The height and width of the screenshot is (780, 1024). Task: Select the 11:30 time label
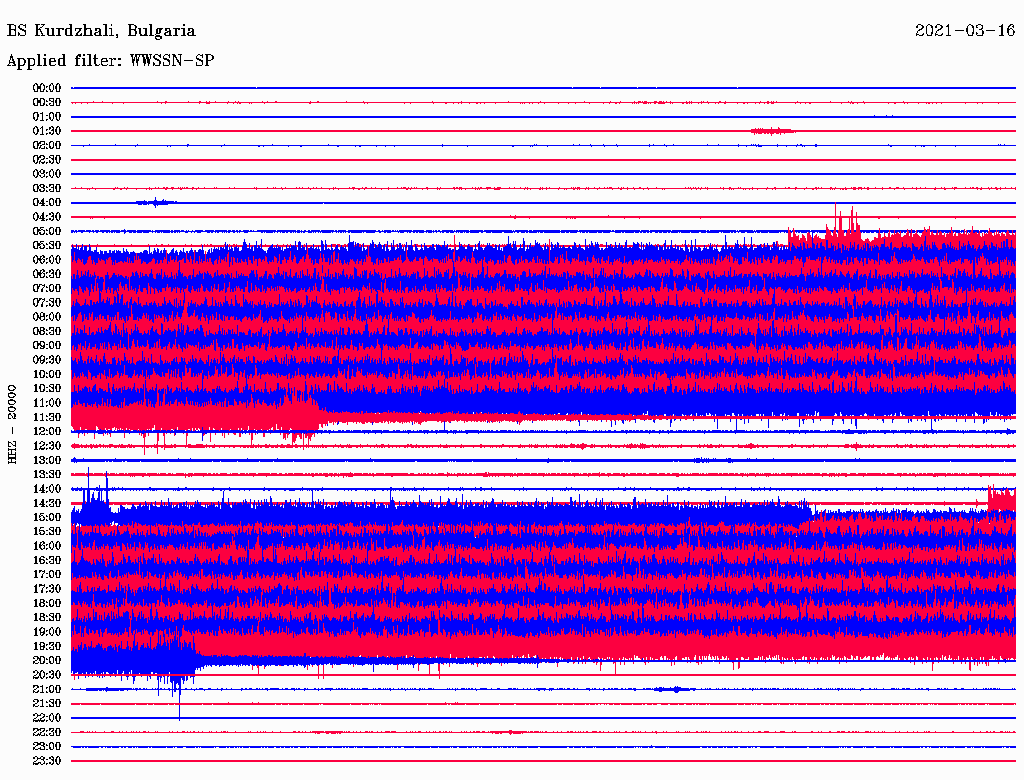(47, 417)
